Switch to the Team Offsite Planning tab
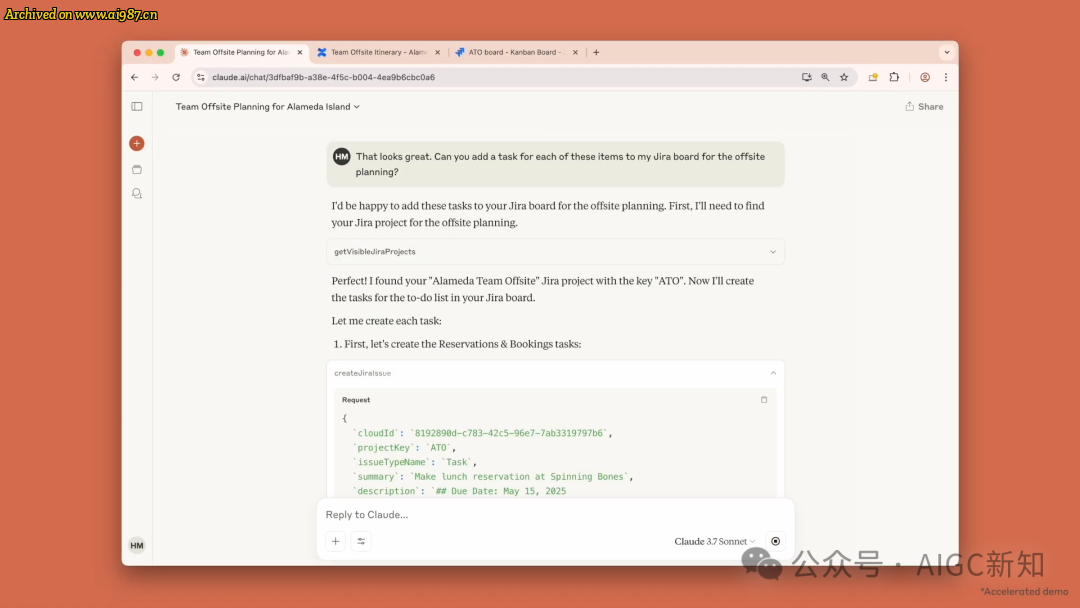 pyautogui.click(x=240, y=52)
